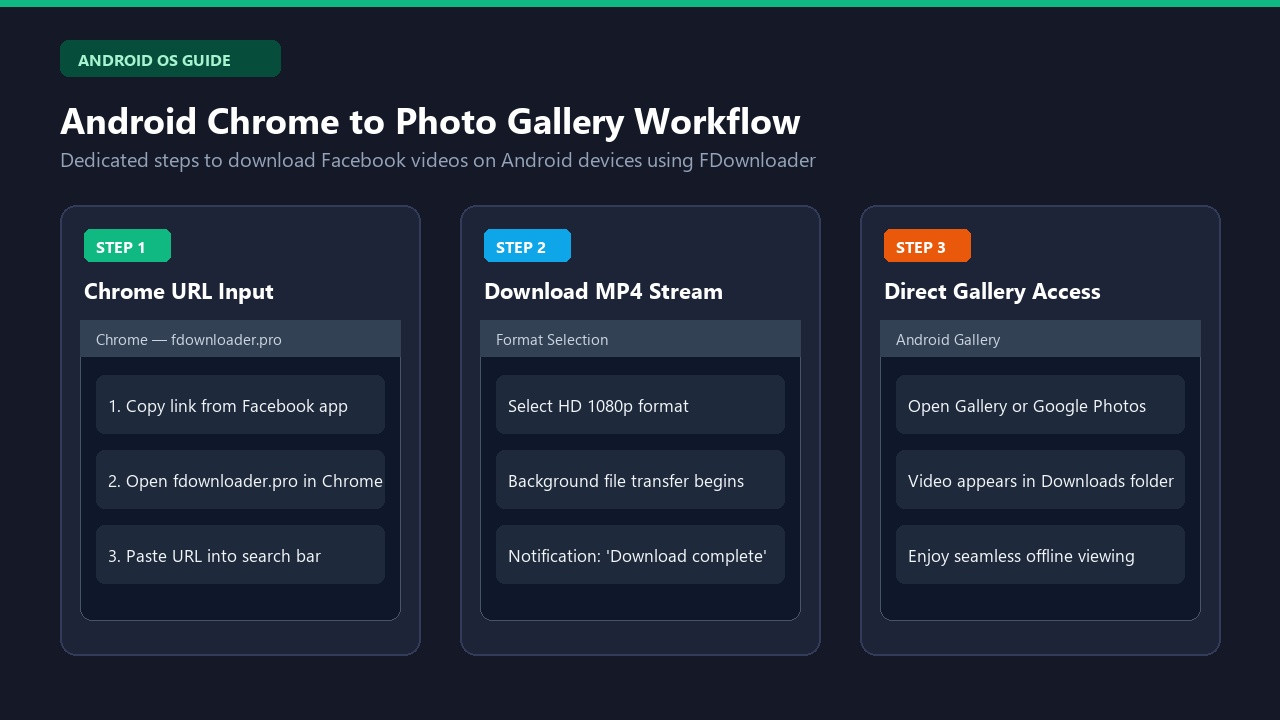Click the 'Chrome URL Input' heading
Viewport: 1280px width, 720px height.
click(179, 291)
